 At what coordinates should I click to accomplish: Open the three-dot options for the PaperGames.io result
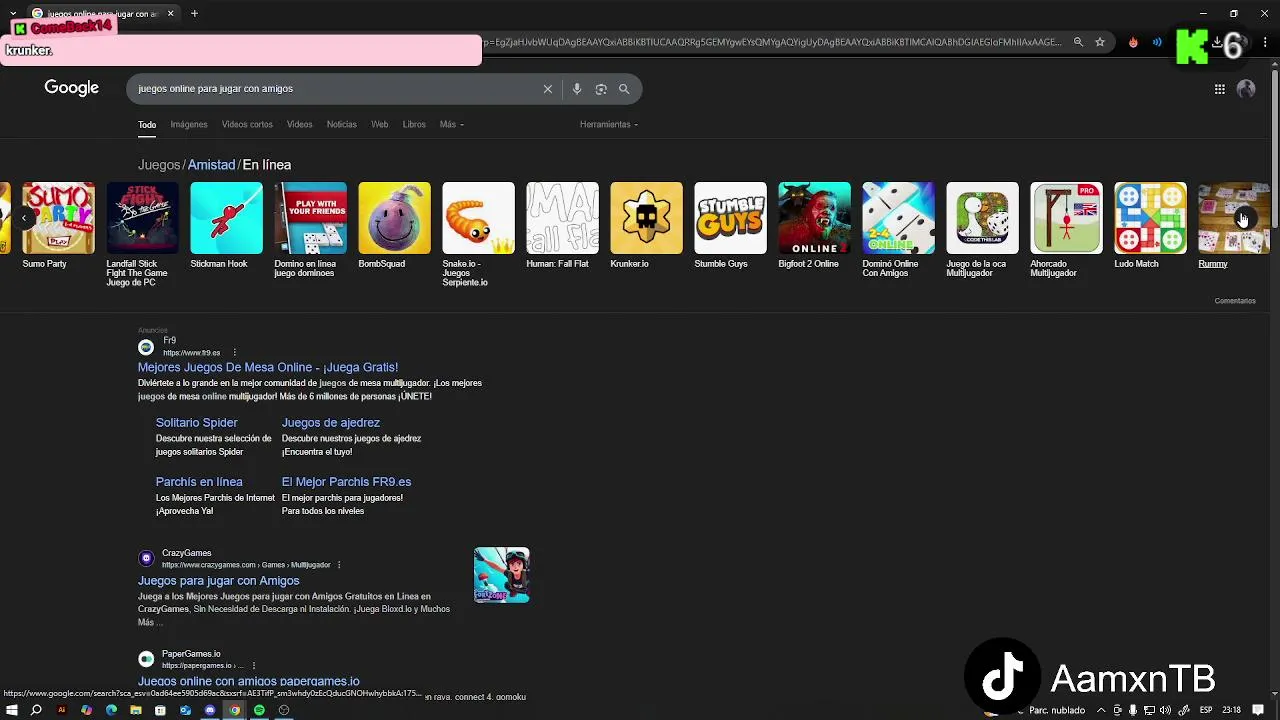pyautogui.click(x=253, y=666)
